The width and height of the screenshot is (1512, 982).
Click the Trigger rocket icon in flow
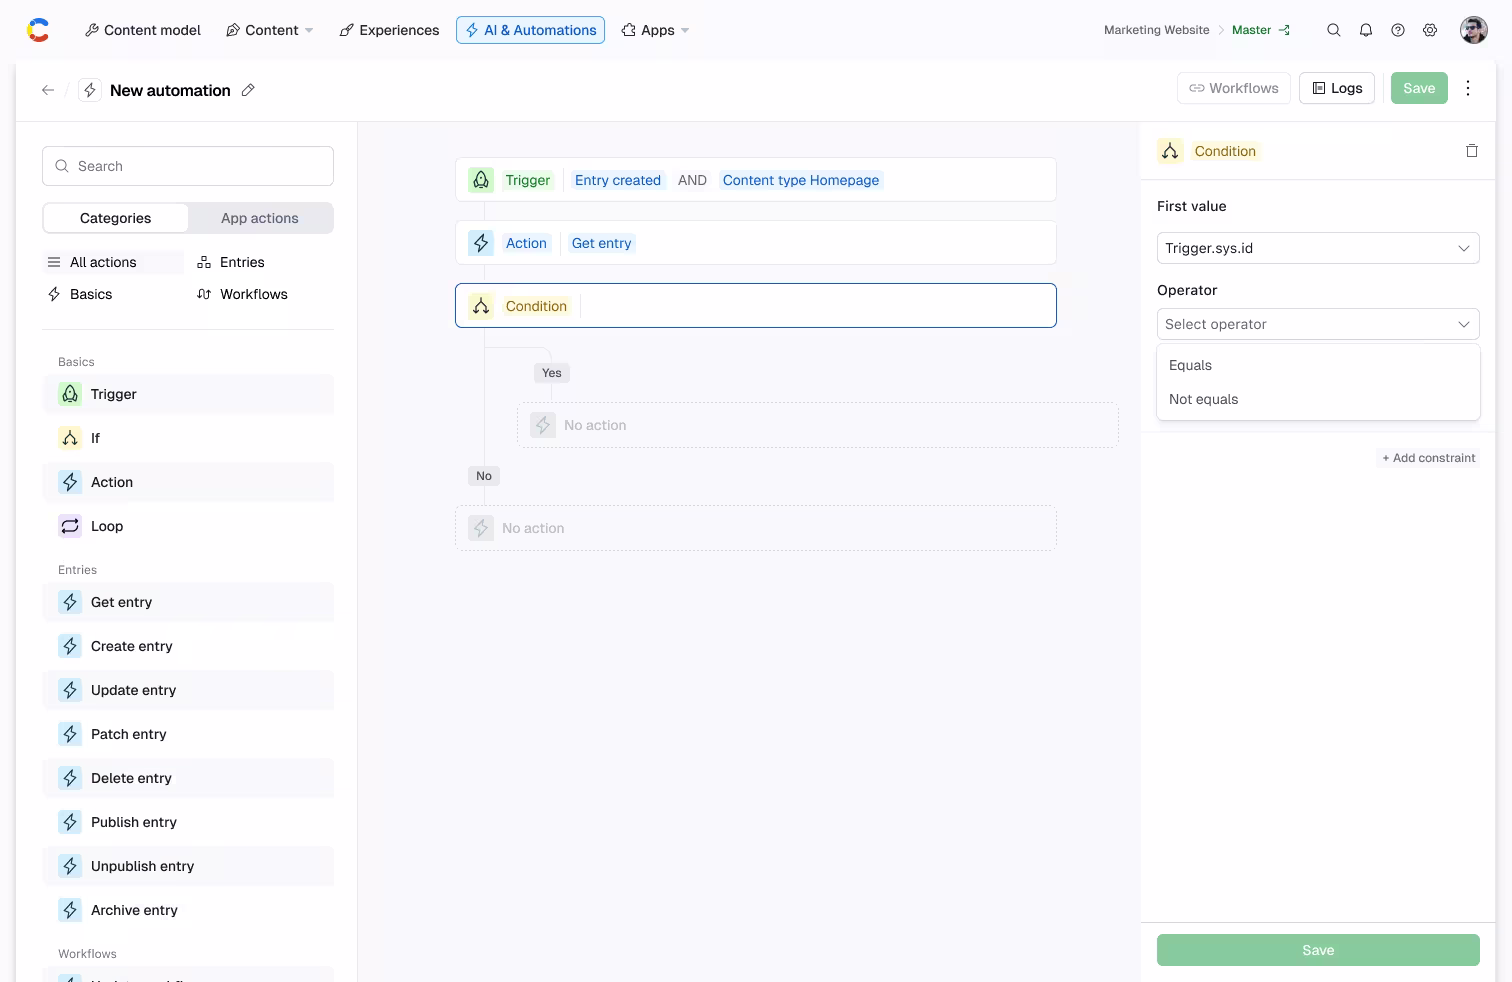(481, 180)
